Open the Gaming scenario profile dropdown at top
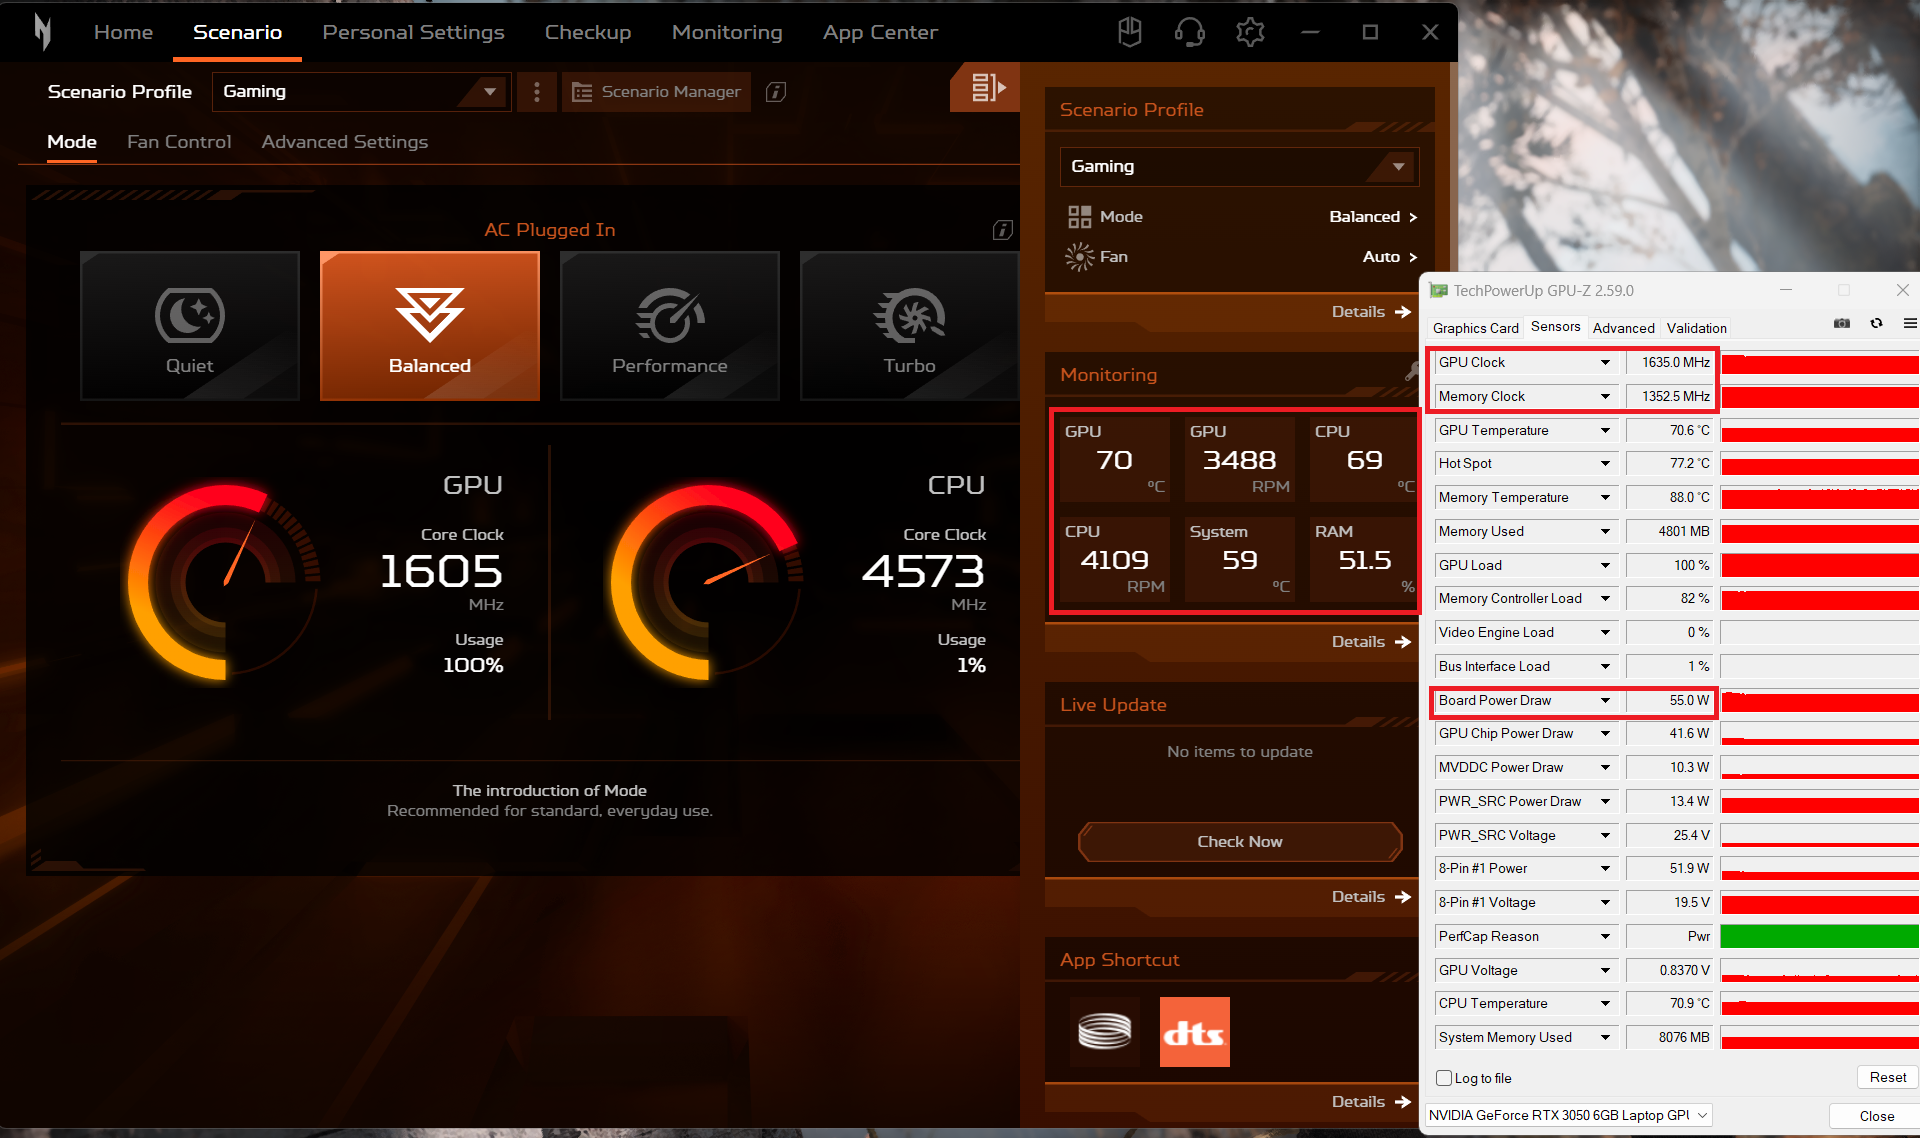The width and height of the screenshot is (1920, 1138). click(362, 92)
